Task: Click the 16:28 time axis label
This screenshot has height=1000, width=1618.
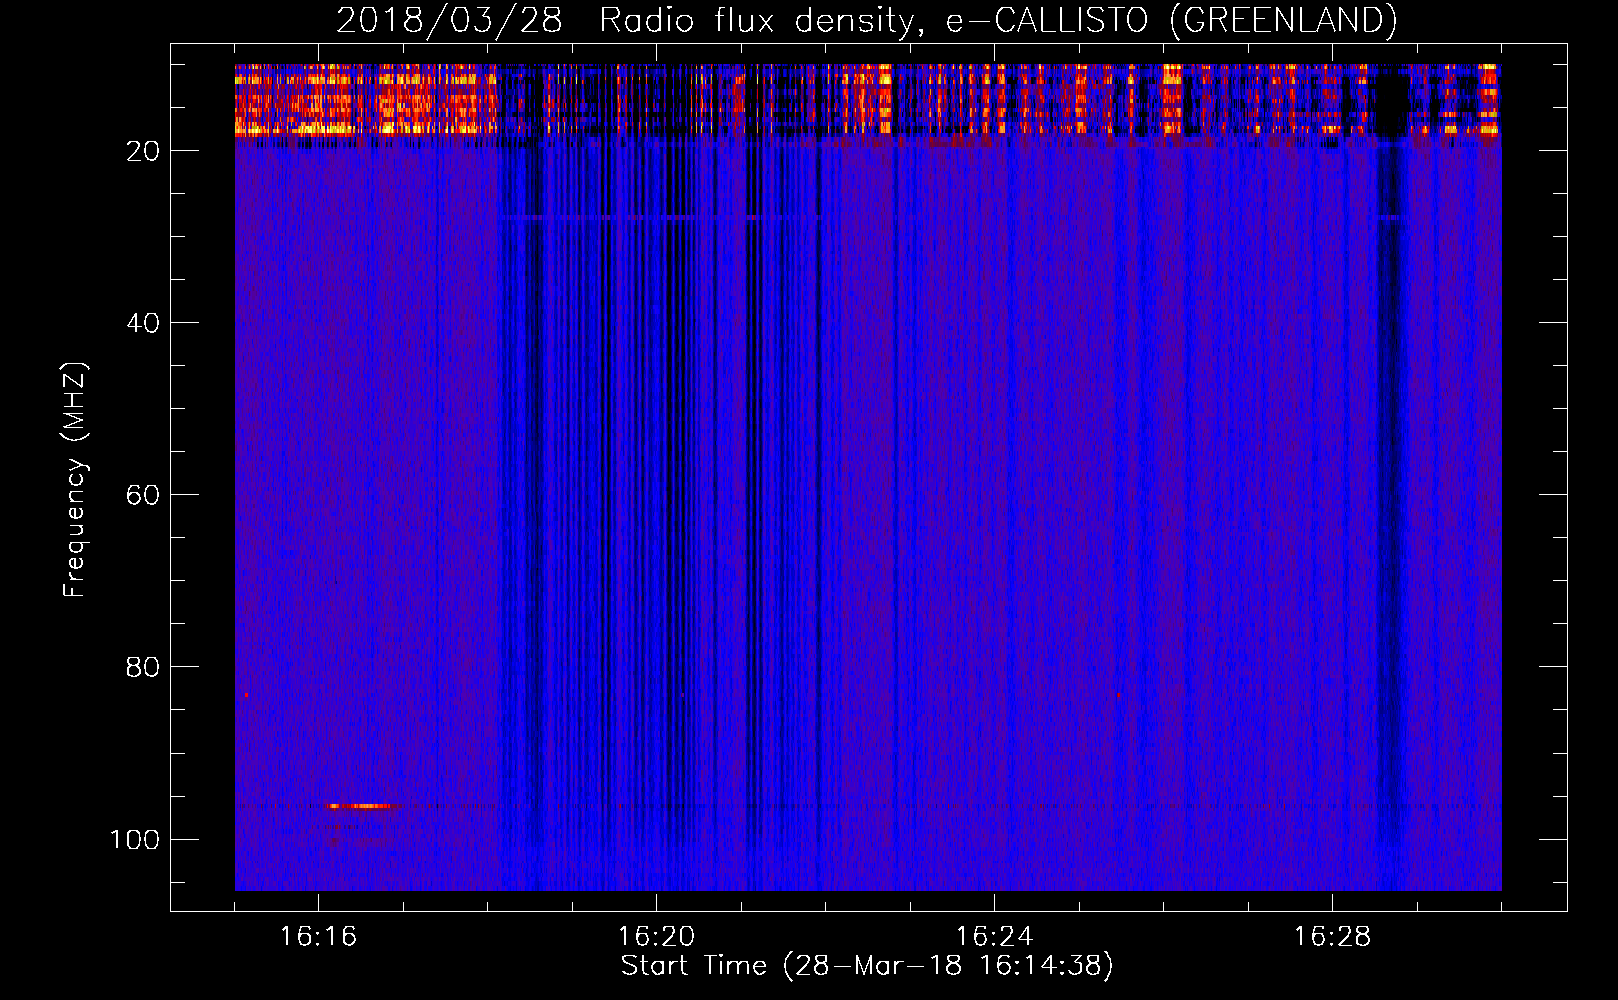Action: [1332, 937]
